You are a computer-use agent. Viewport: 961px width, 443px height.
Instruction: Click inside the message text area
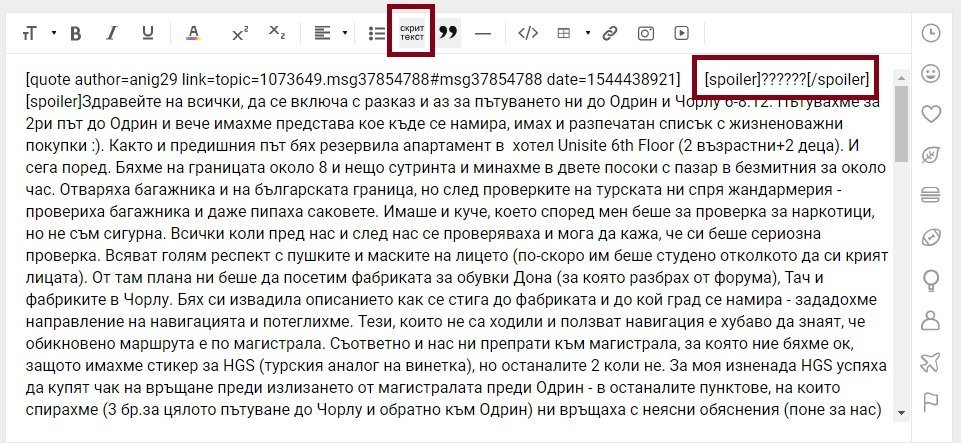pyautogui.click(x=457, y=245)
